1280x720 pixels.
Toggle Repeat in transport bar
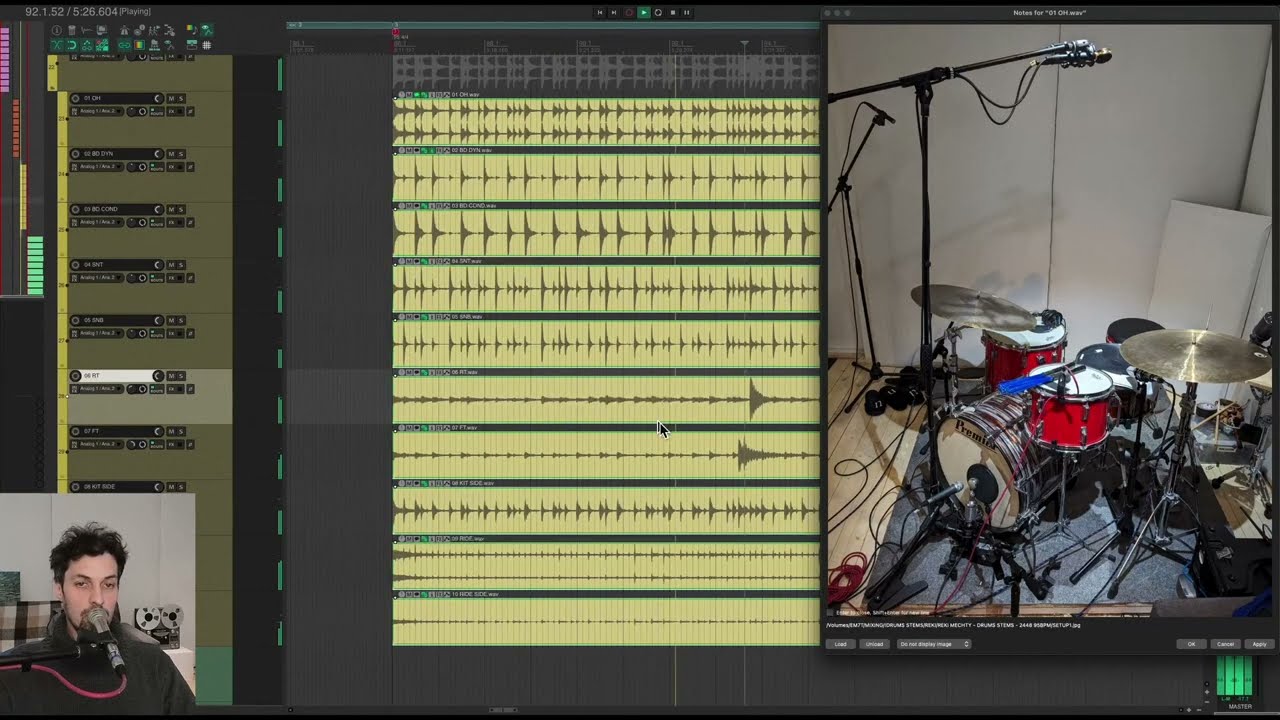click(658, 12)
